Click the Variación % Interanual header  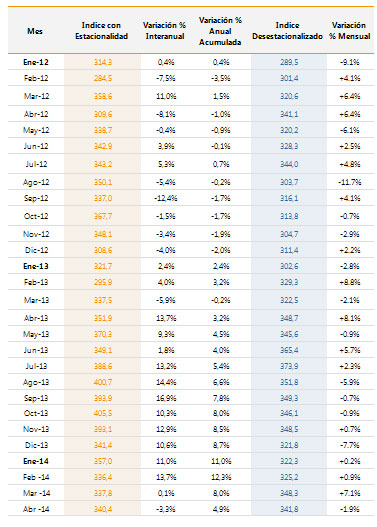click(165, 31)
